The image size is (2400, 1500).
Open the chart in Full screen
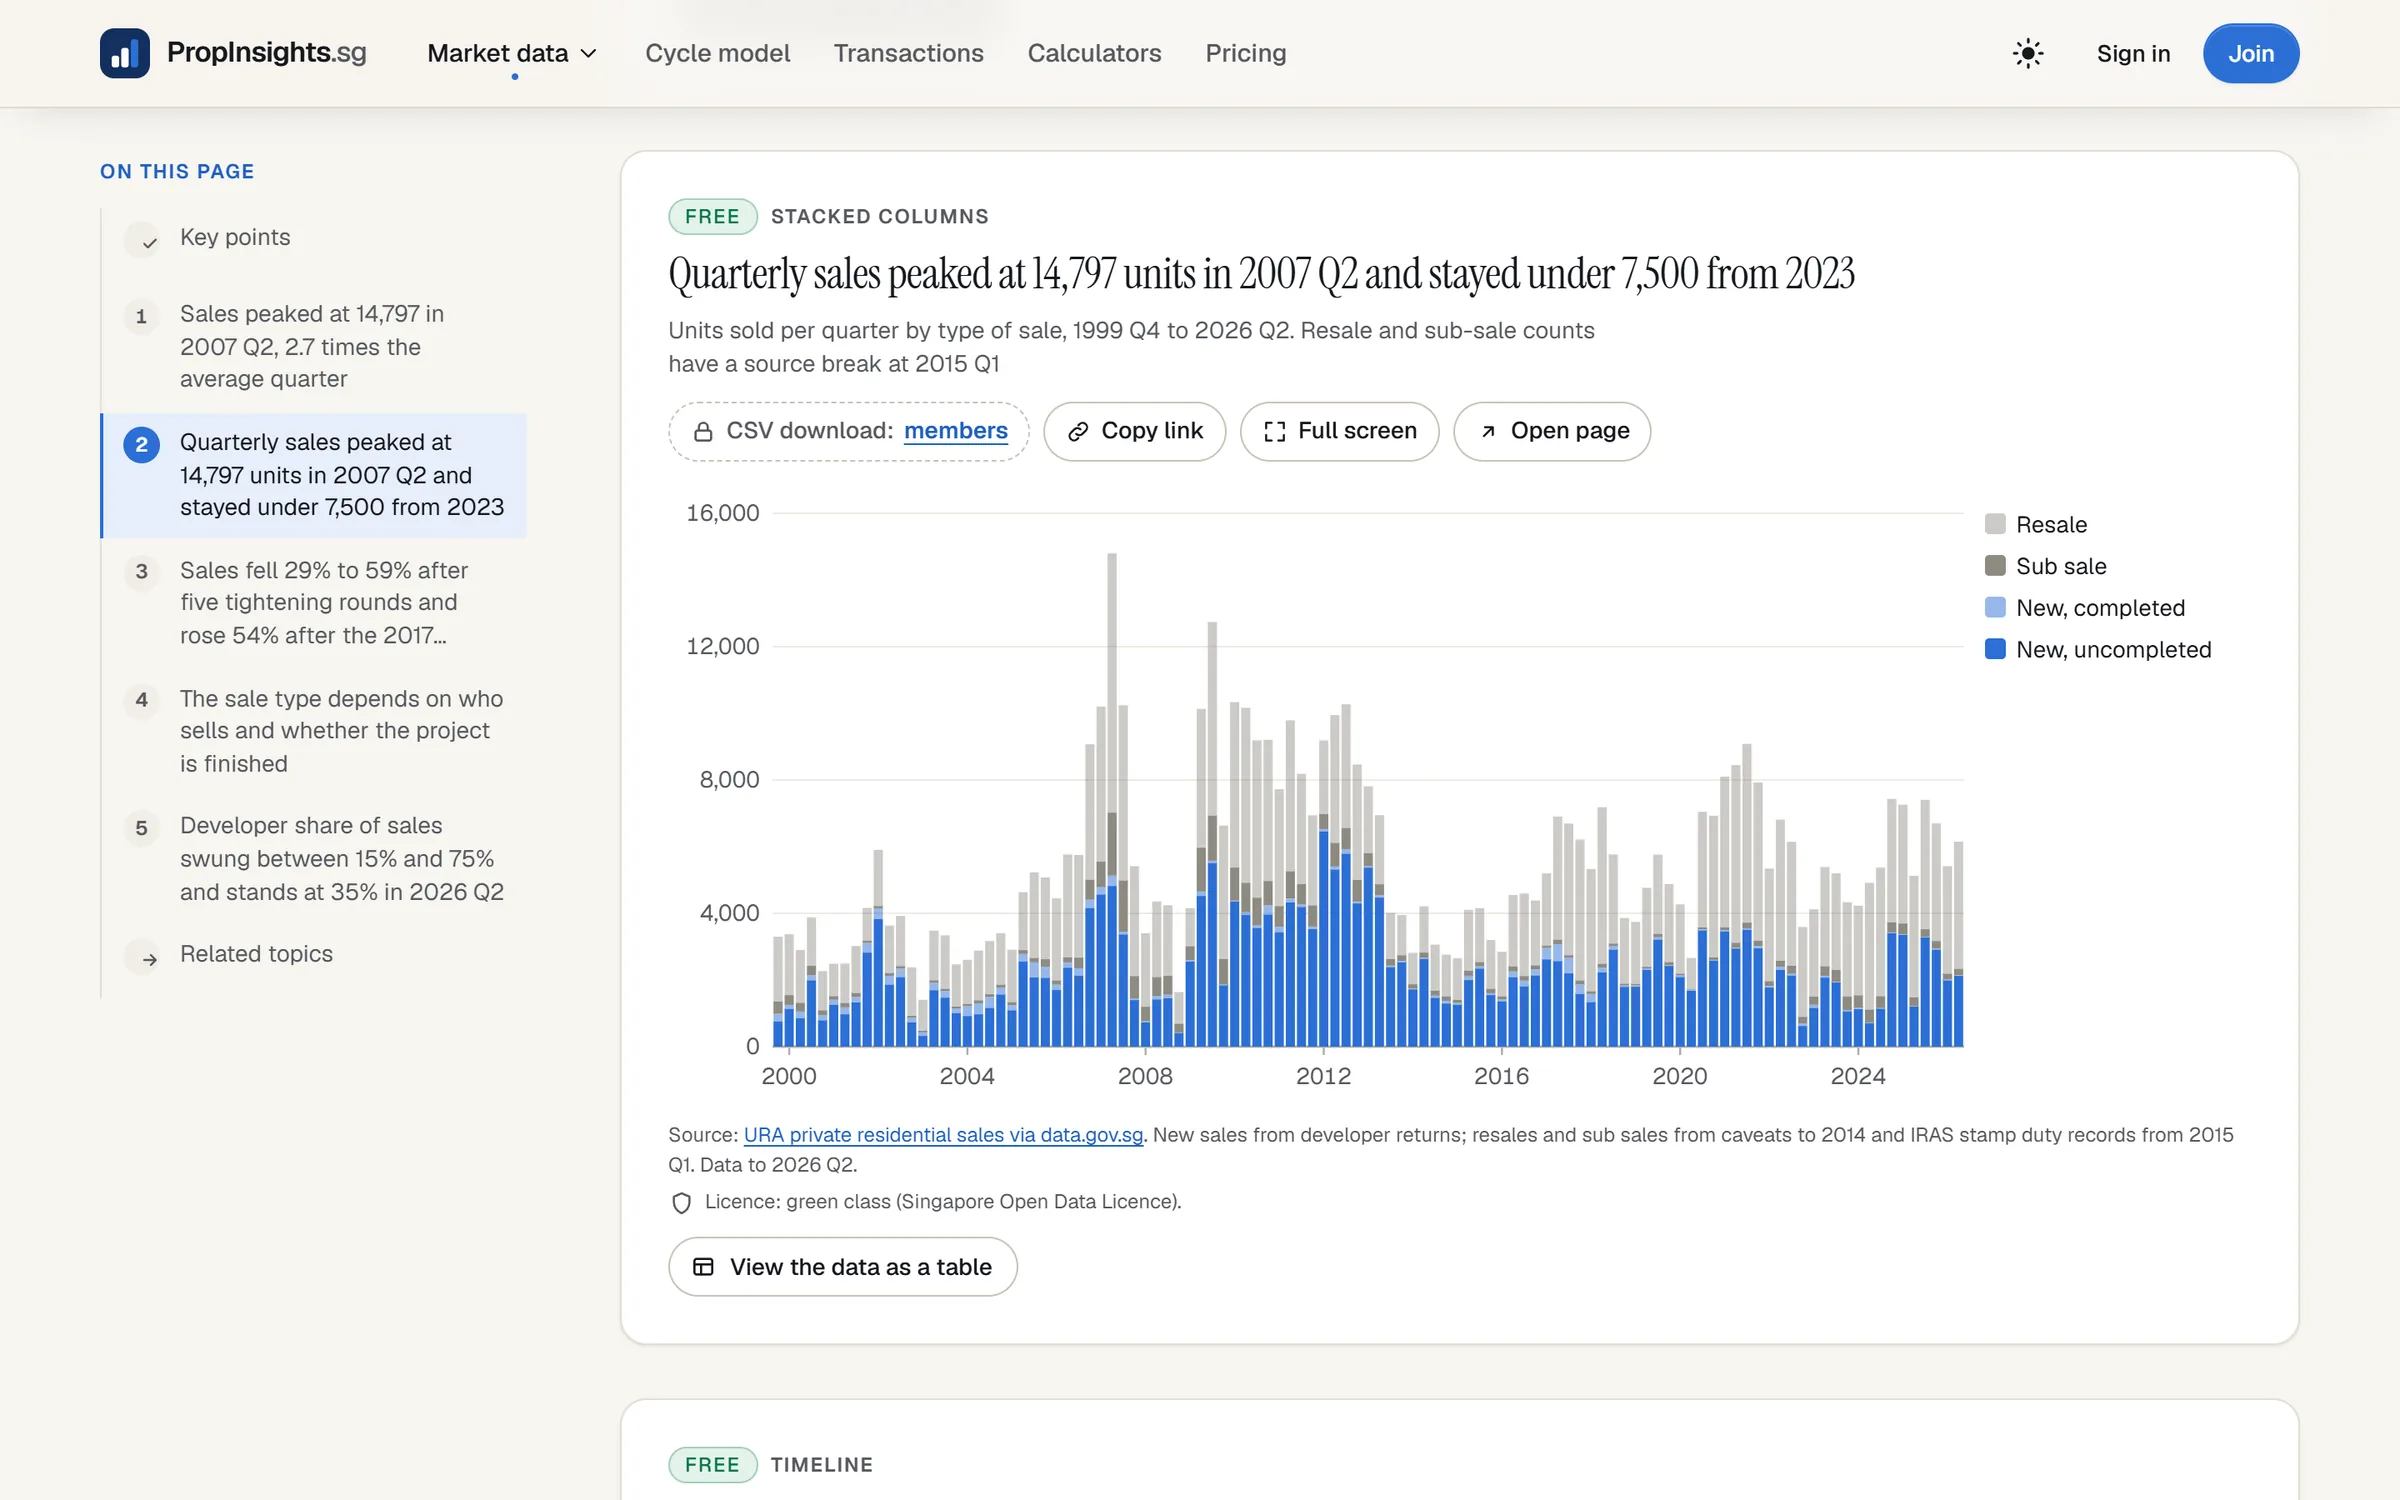click(1339, 431)
